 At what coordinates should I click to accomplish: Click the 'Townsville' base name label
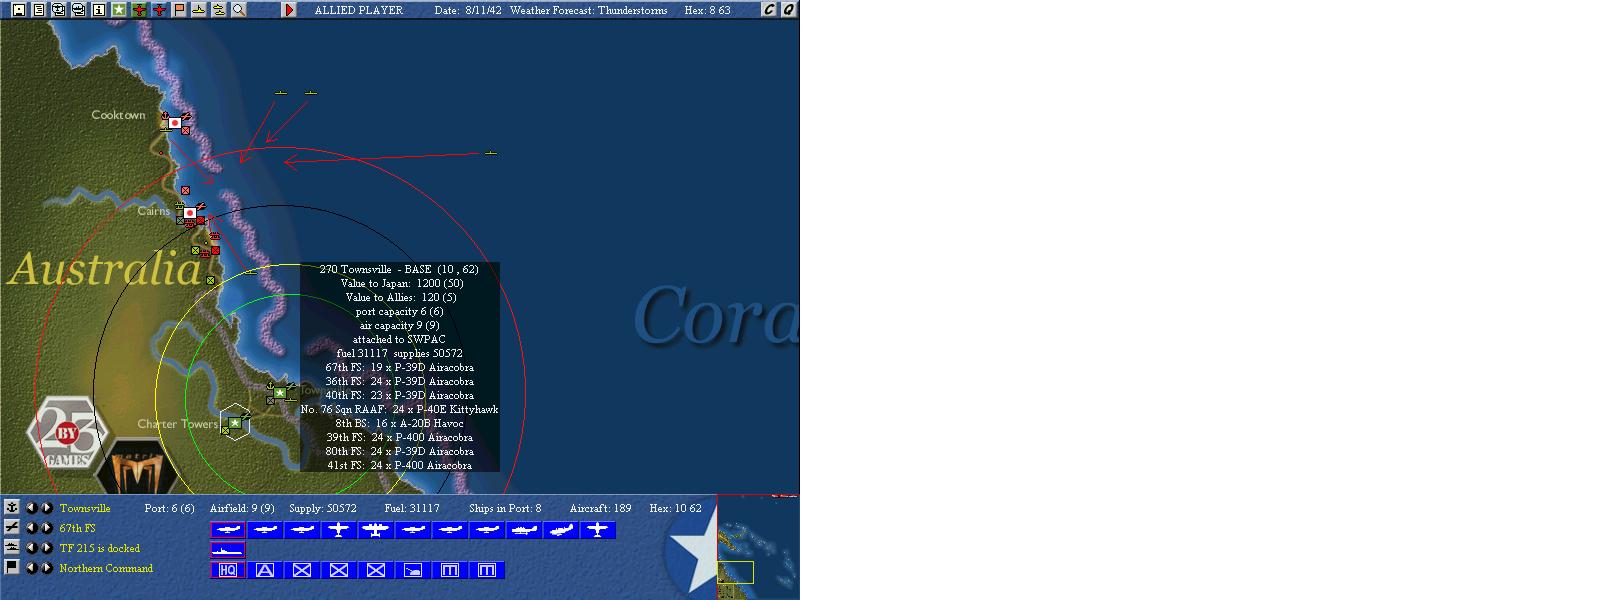pyautogui.click(x=85, y=508)
